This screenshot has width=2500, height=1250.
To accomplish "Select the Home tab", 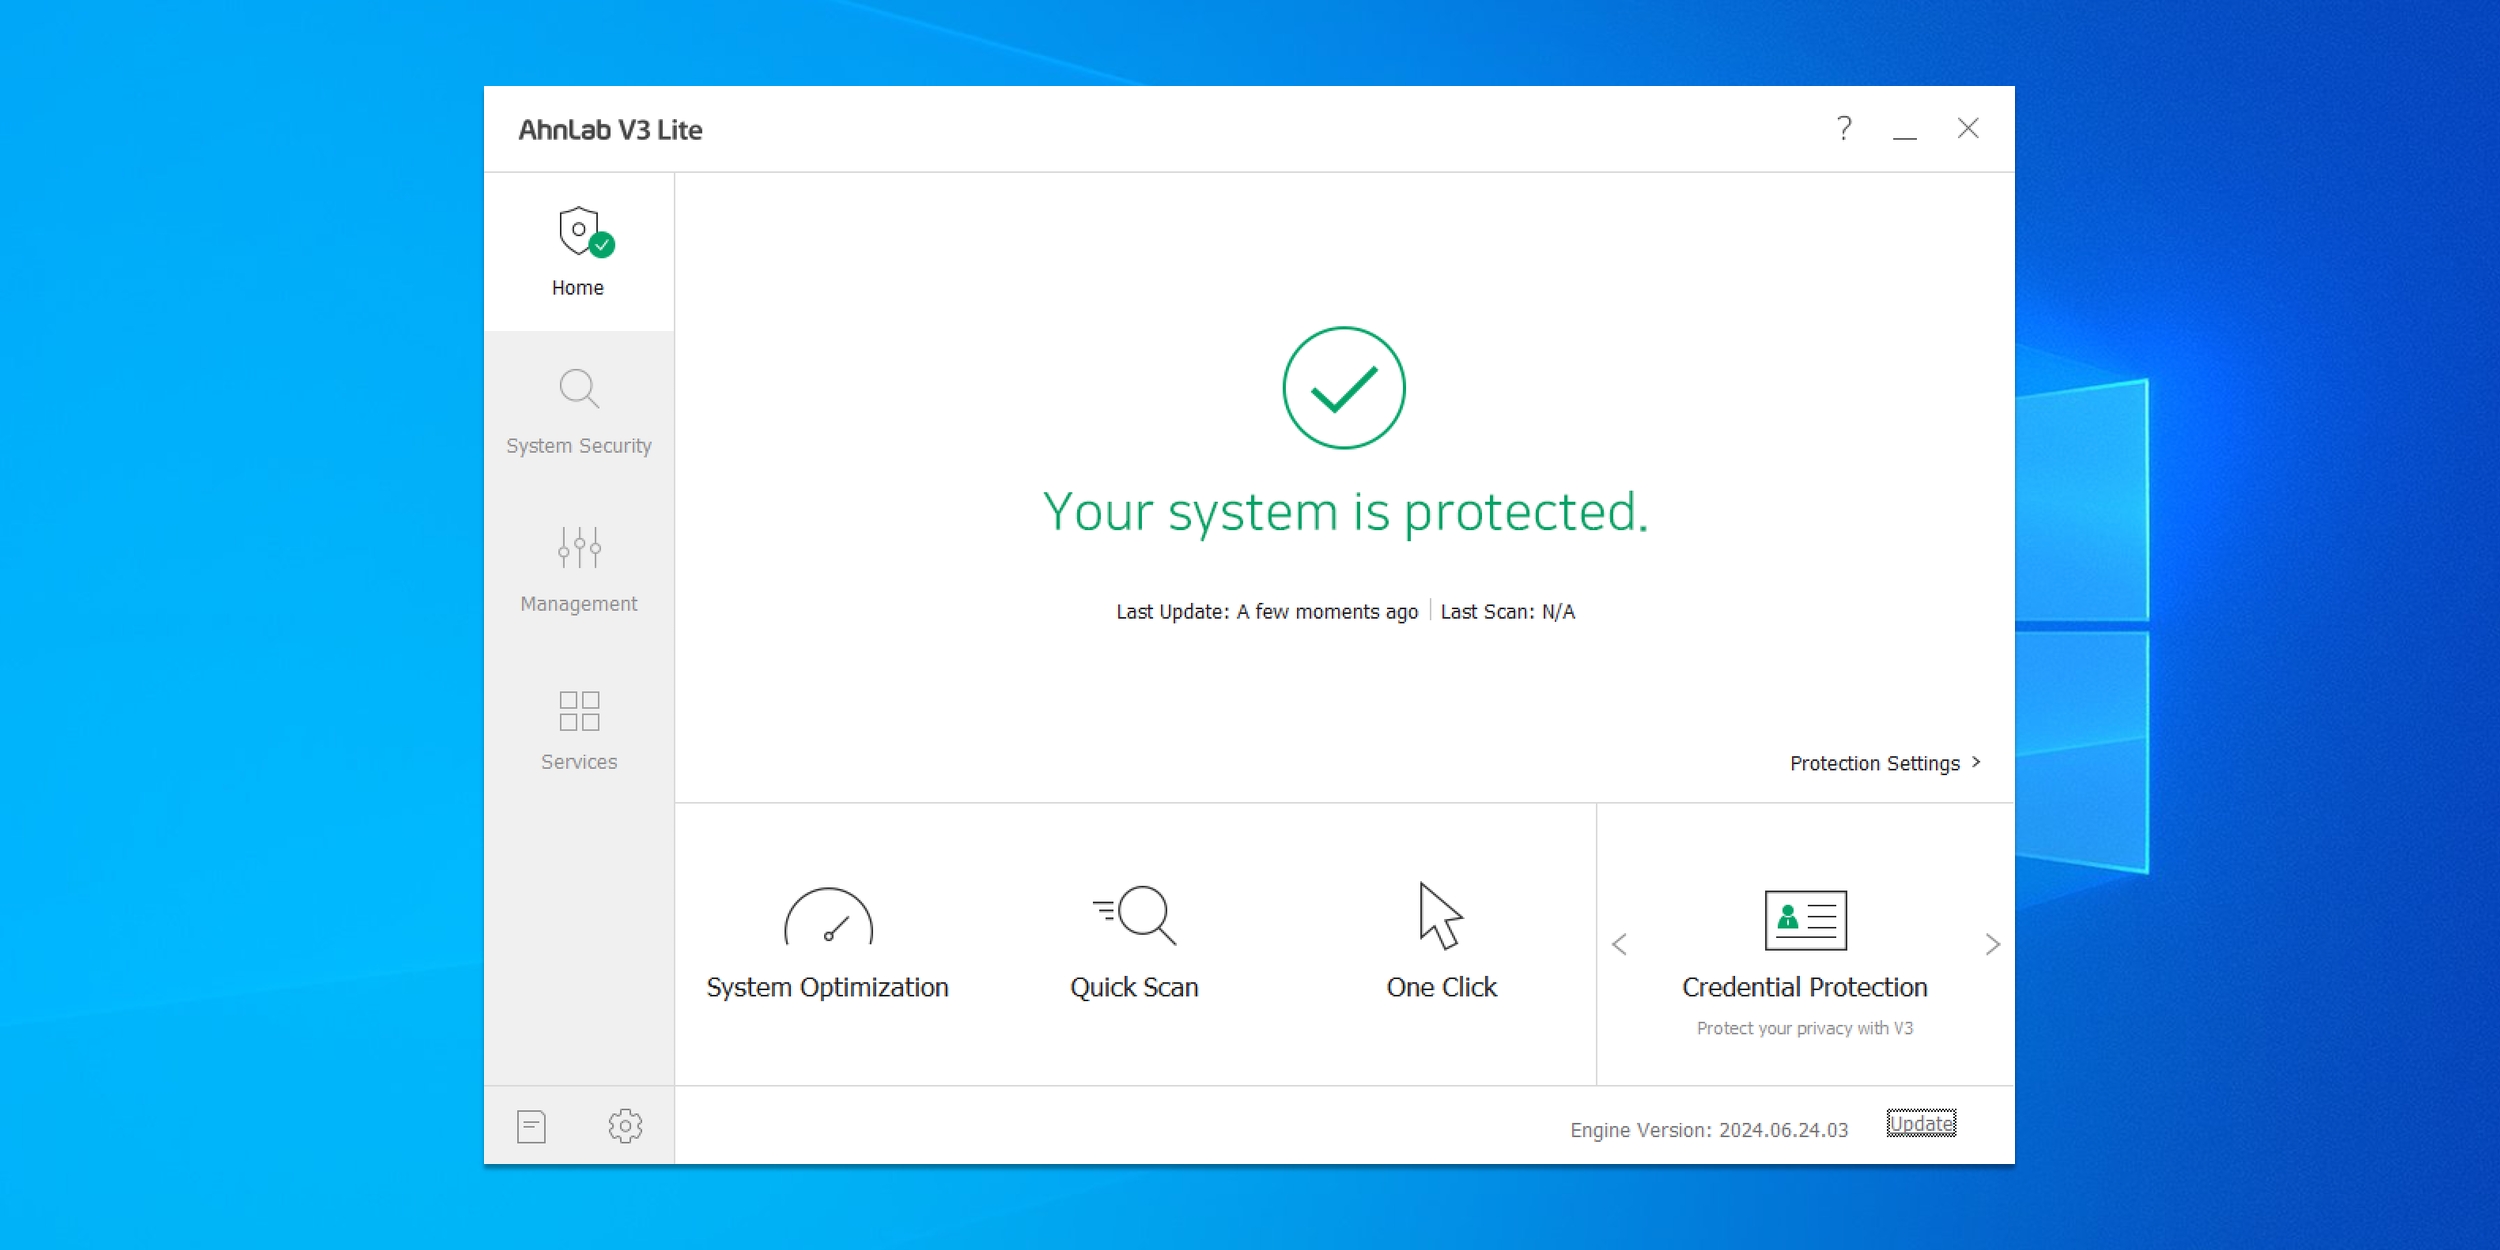I will pyautogui.click(x=579, y=252).
